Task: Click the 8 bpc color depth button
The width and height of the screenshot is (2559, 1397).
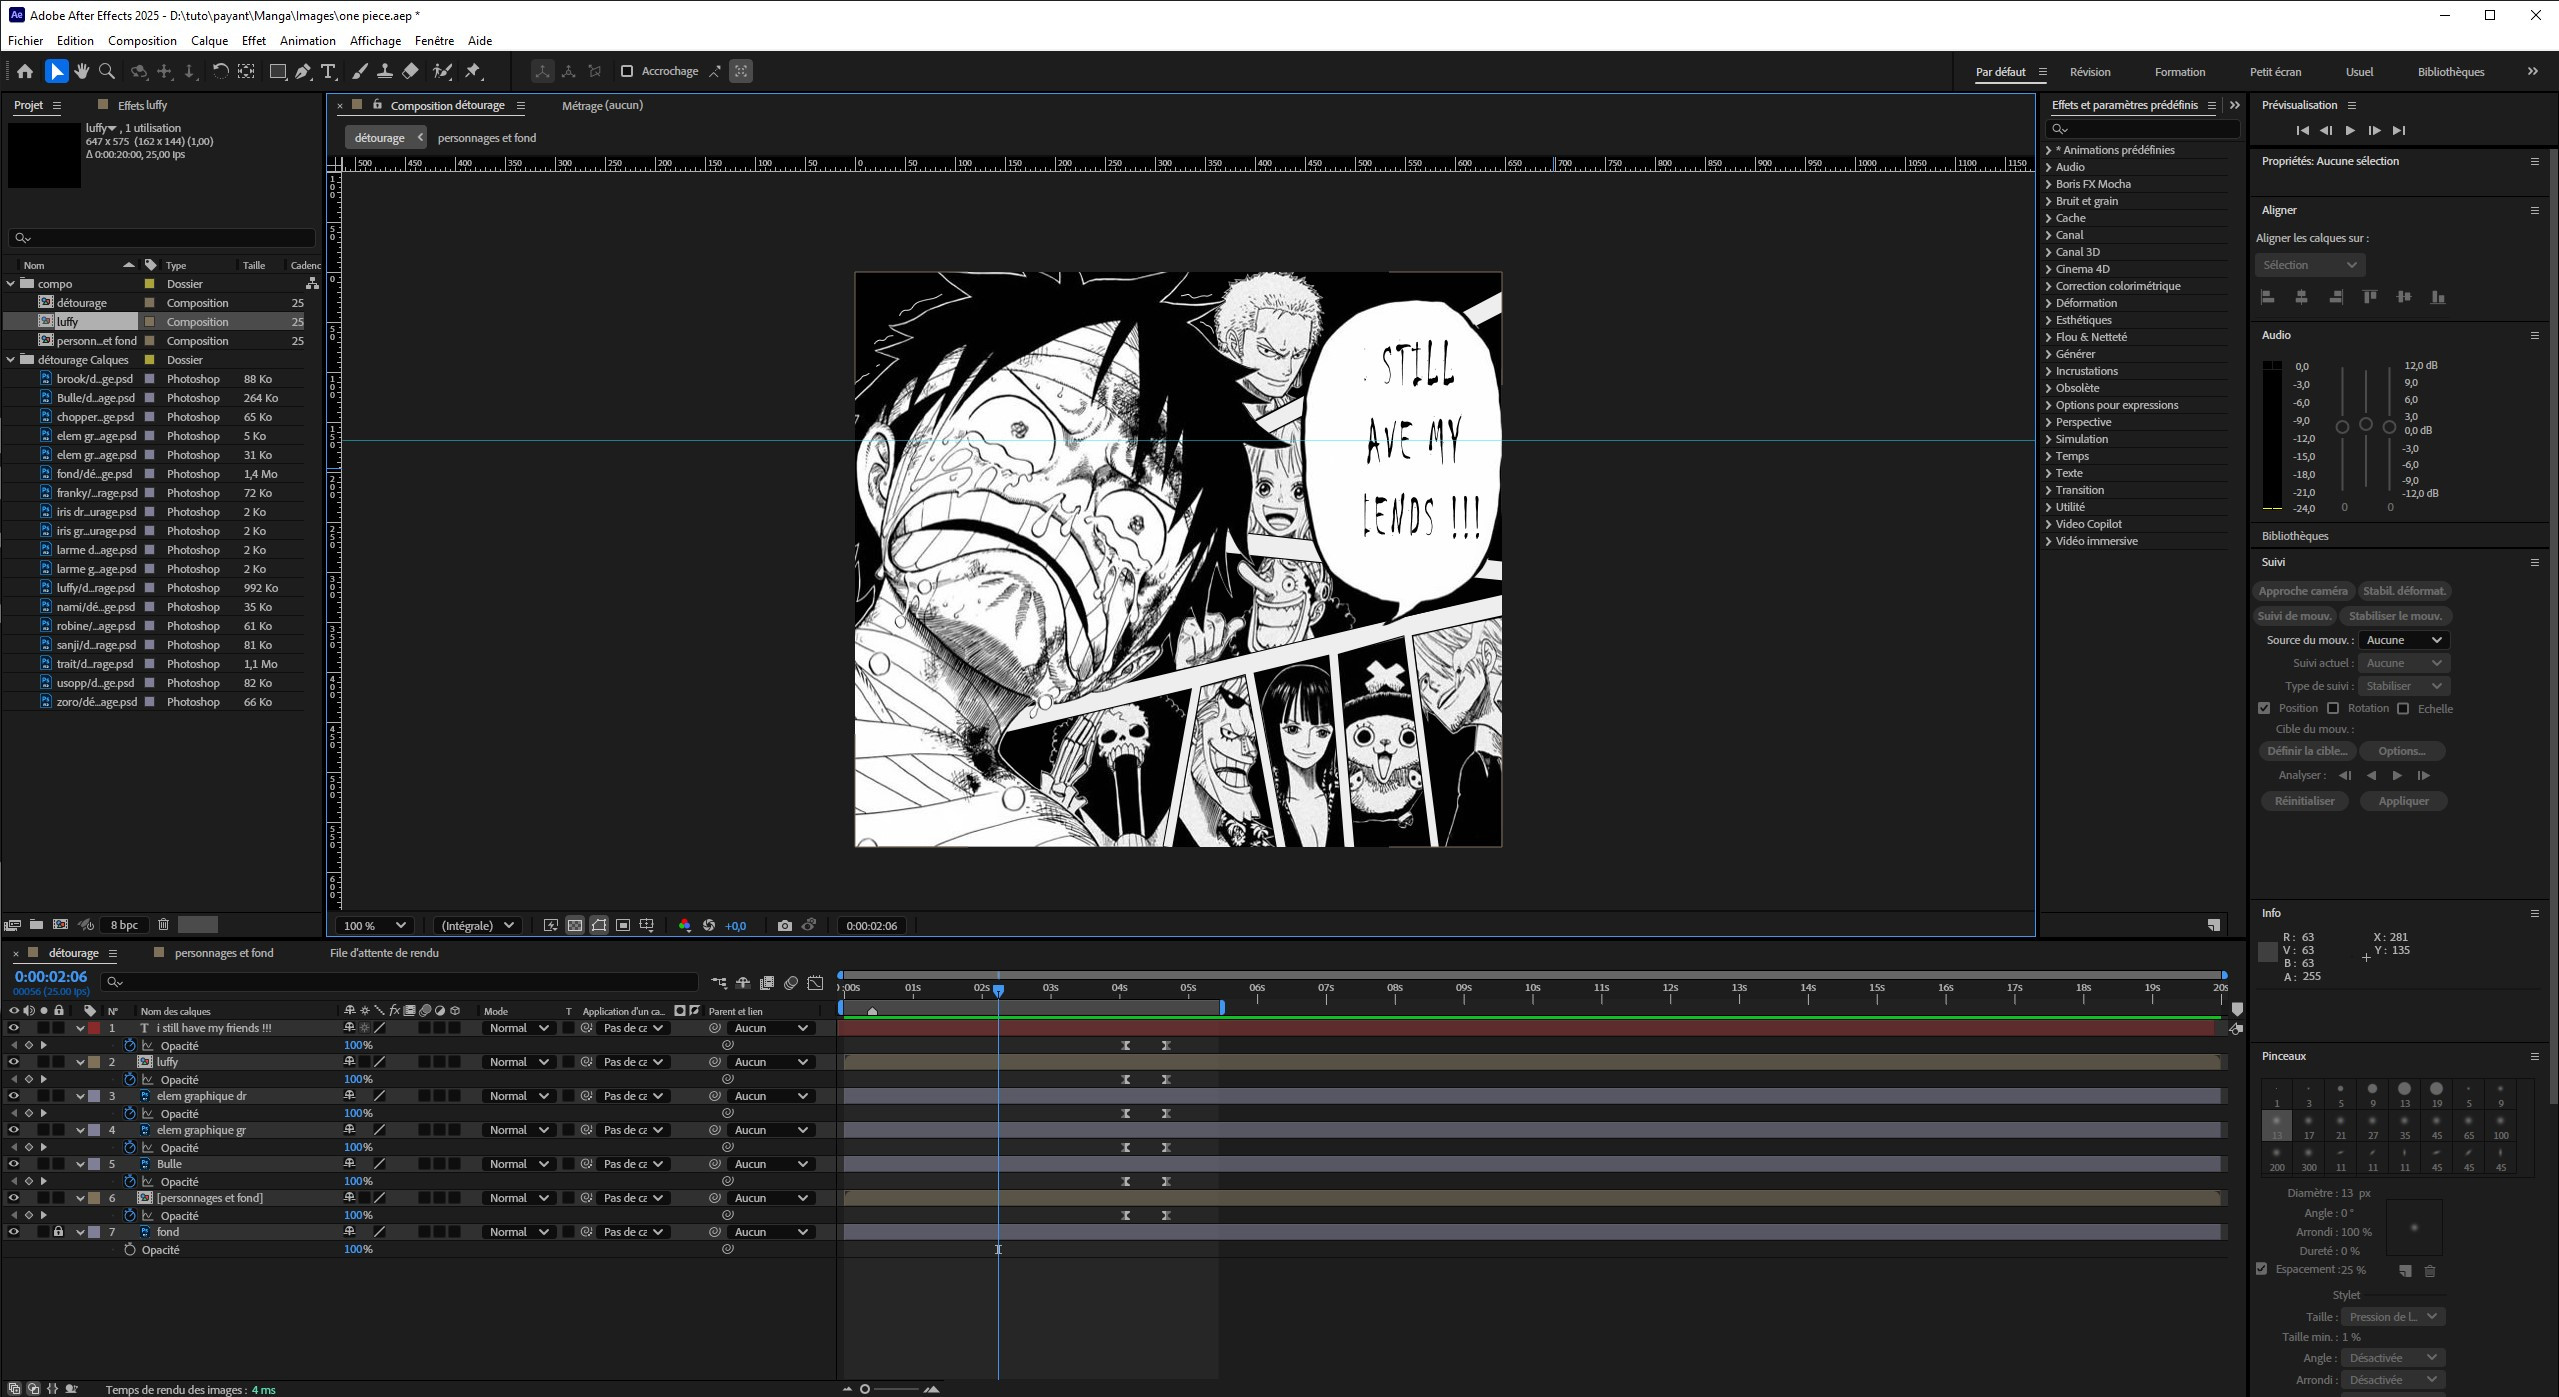Action: click(x=124, y=925)
